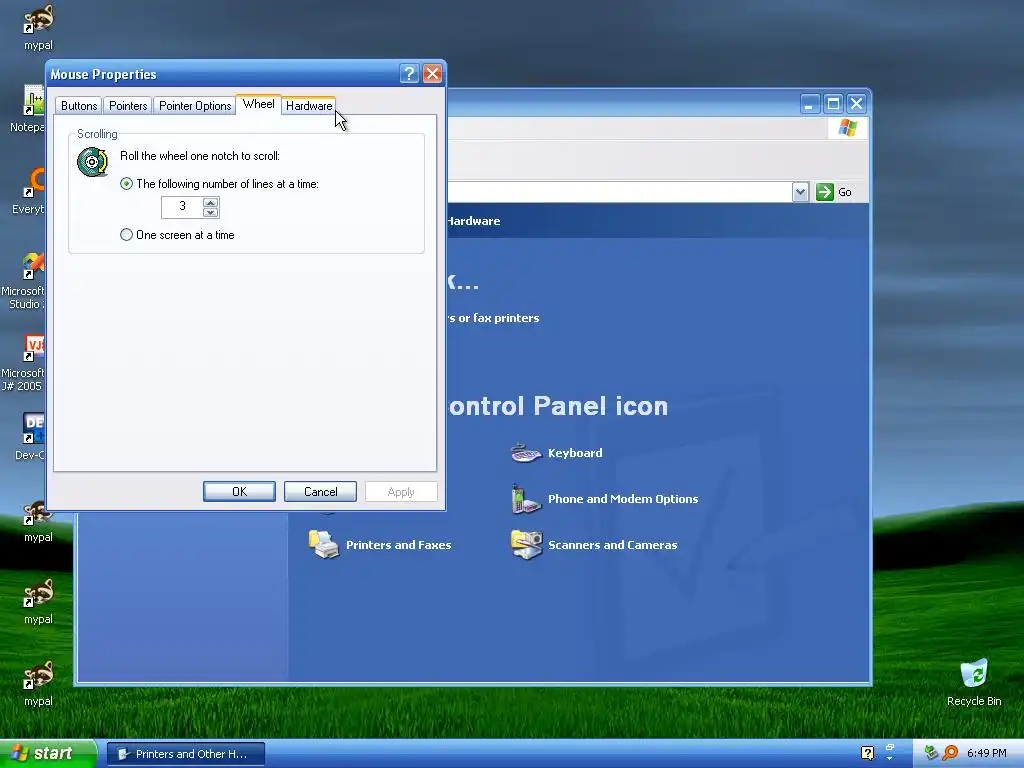Click the 6:49 PM clock

tap(987, 753)
